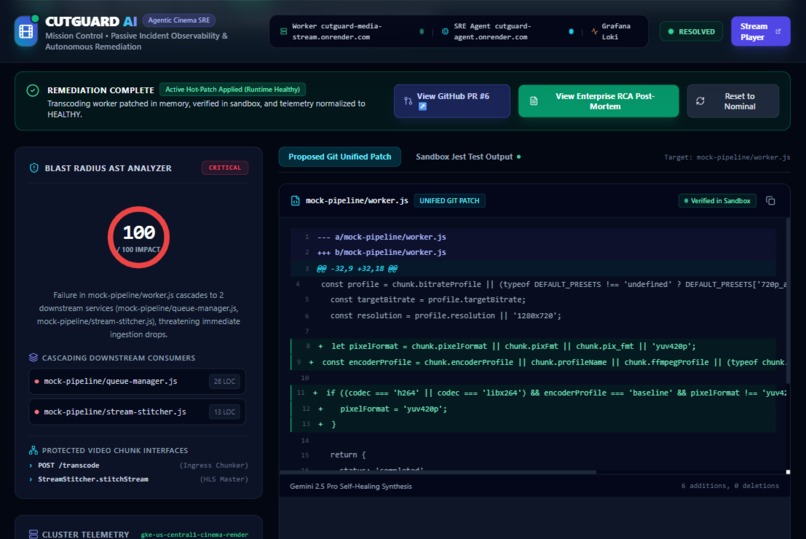
Task: Click the Active Hot-Patch Applied badge
Action: [x=232, y=89]
